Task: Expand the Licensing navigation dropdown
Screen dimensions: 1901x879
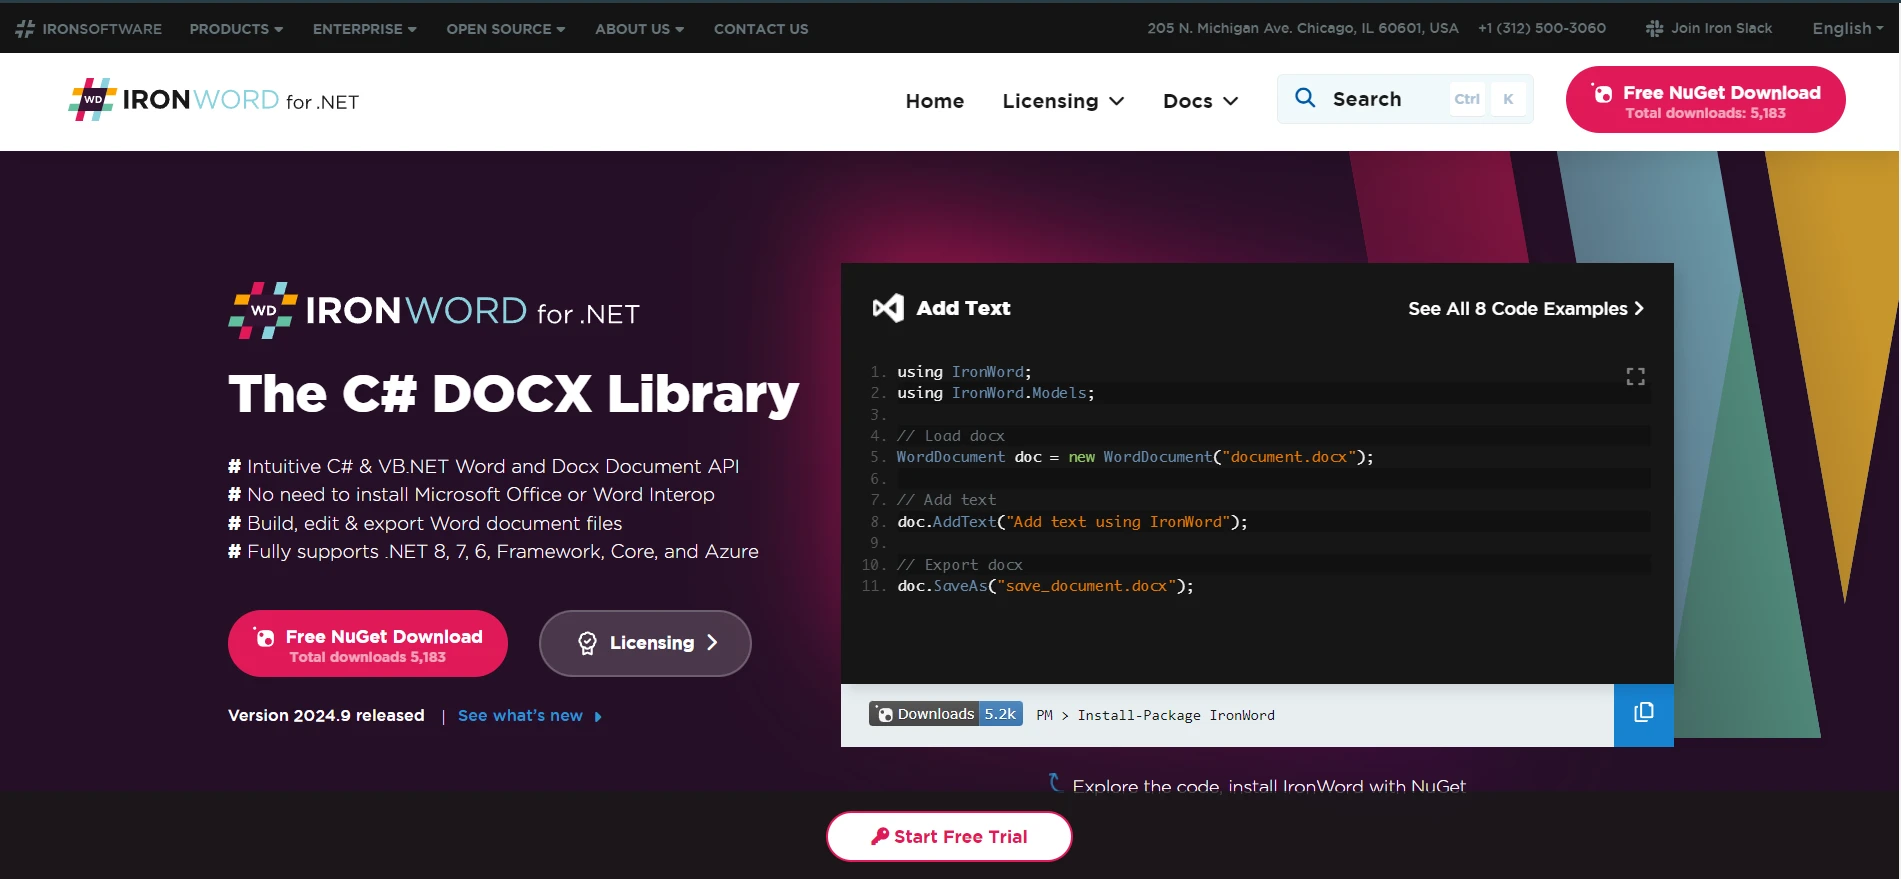Action: tap(1063, 101)
